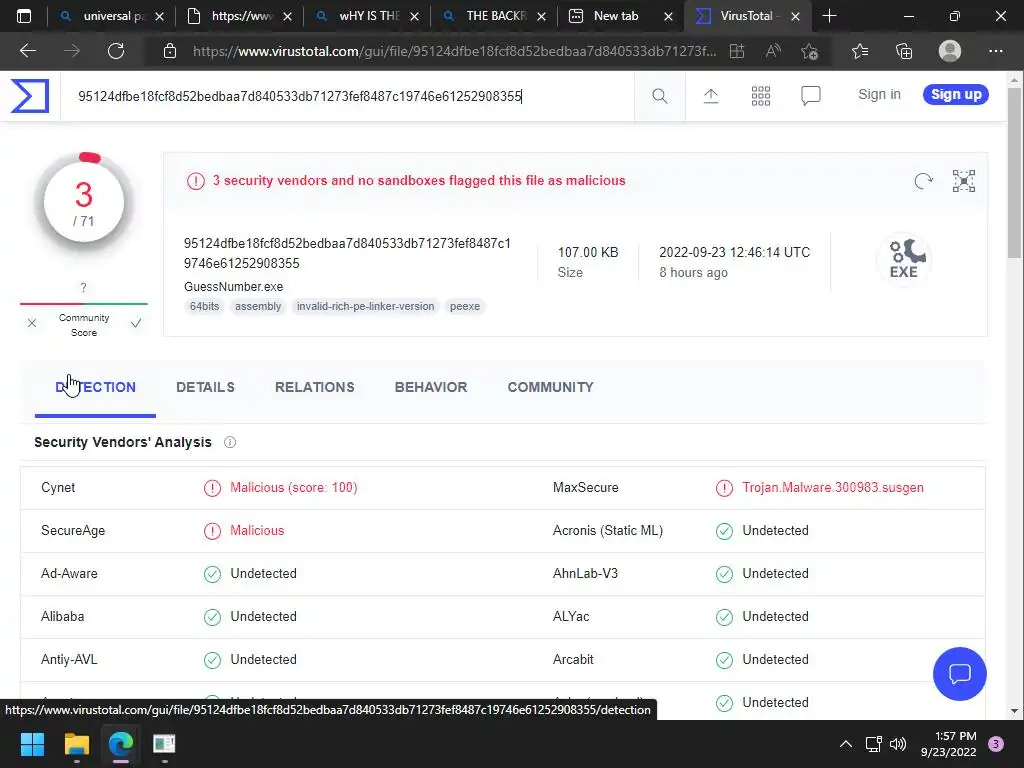Click the taskbar clock showing 1:57 PM
1024x768 pixels.
click(x=948, y=744)
